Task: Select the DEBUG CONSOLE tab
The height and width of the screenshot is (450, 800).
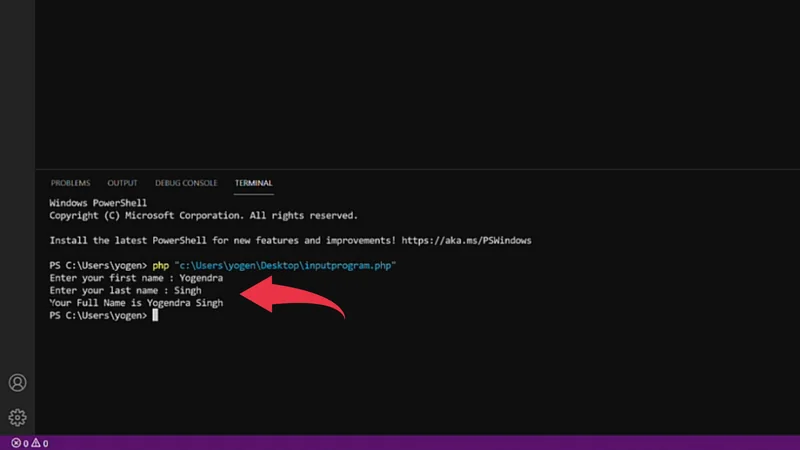Action: tap(186, 183)
